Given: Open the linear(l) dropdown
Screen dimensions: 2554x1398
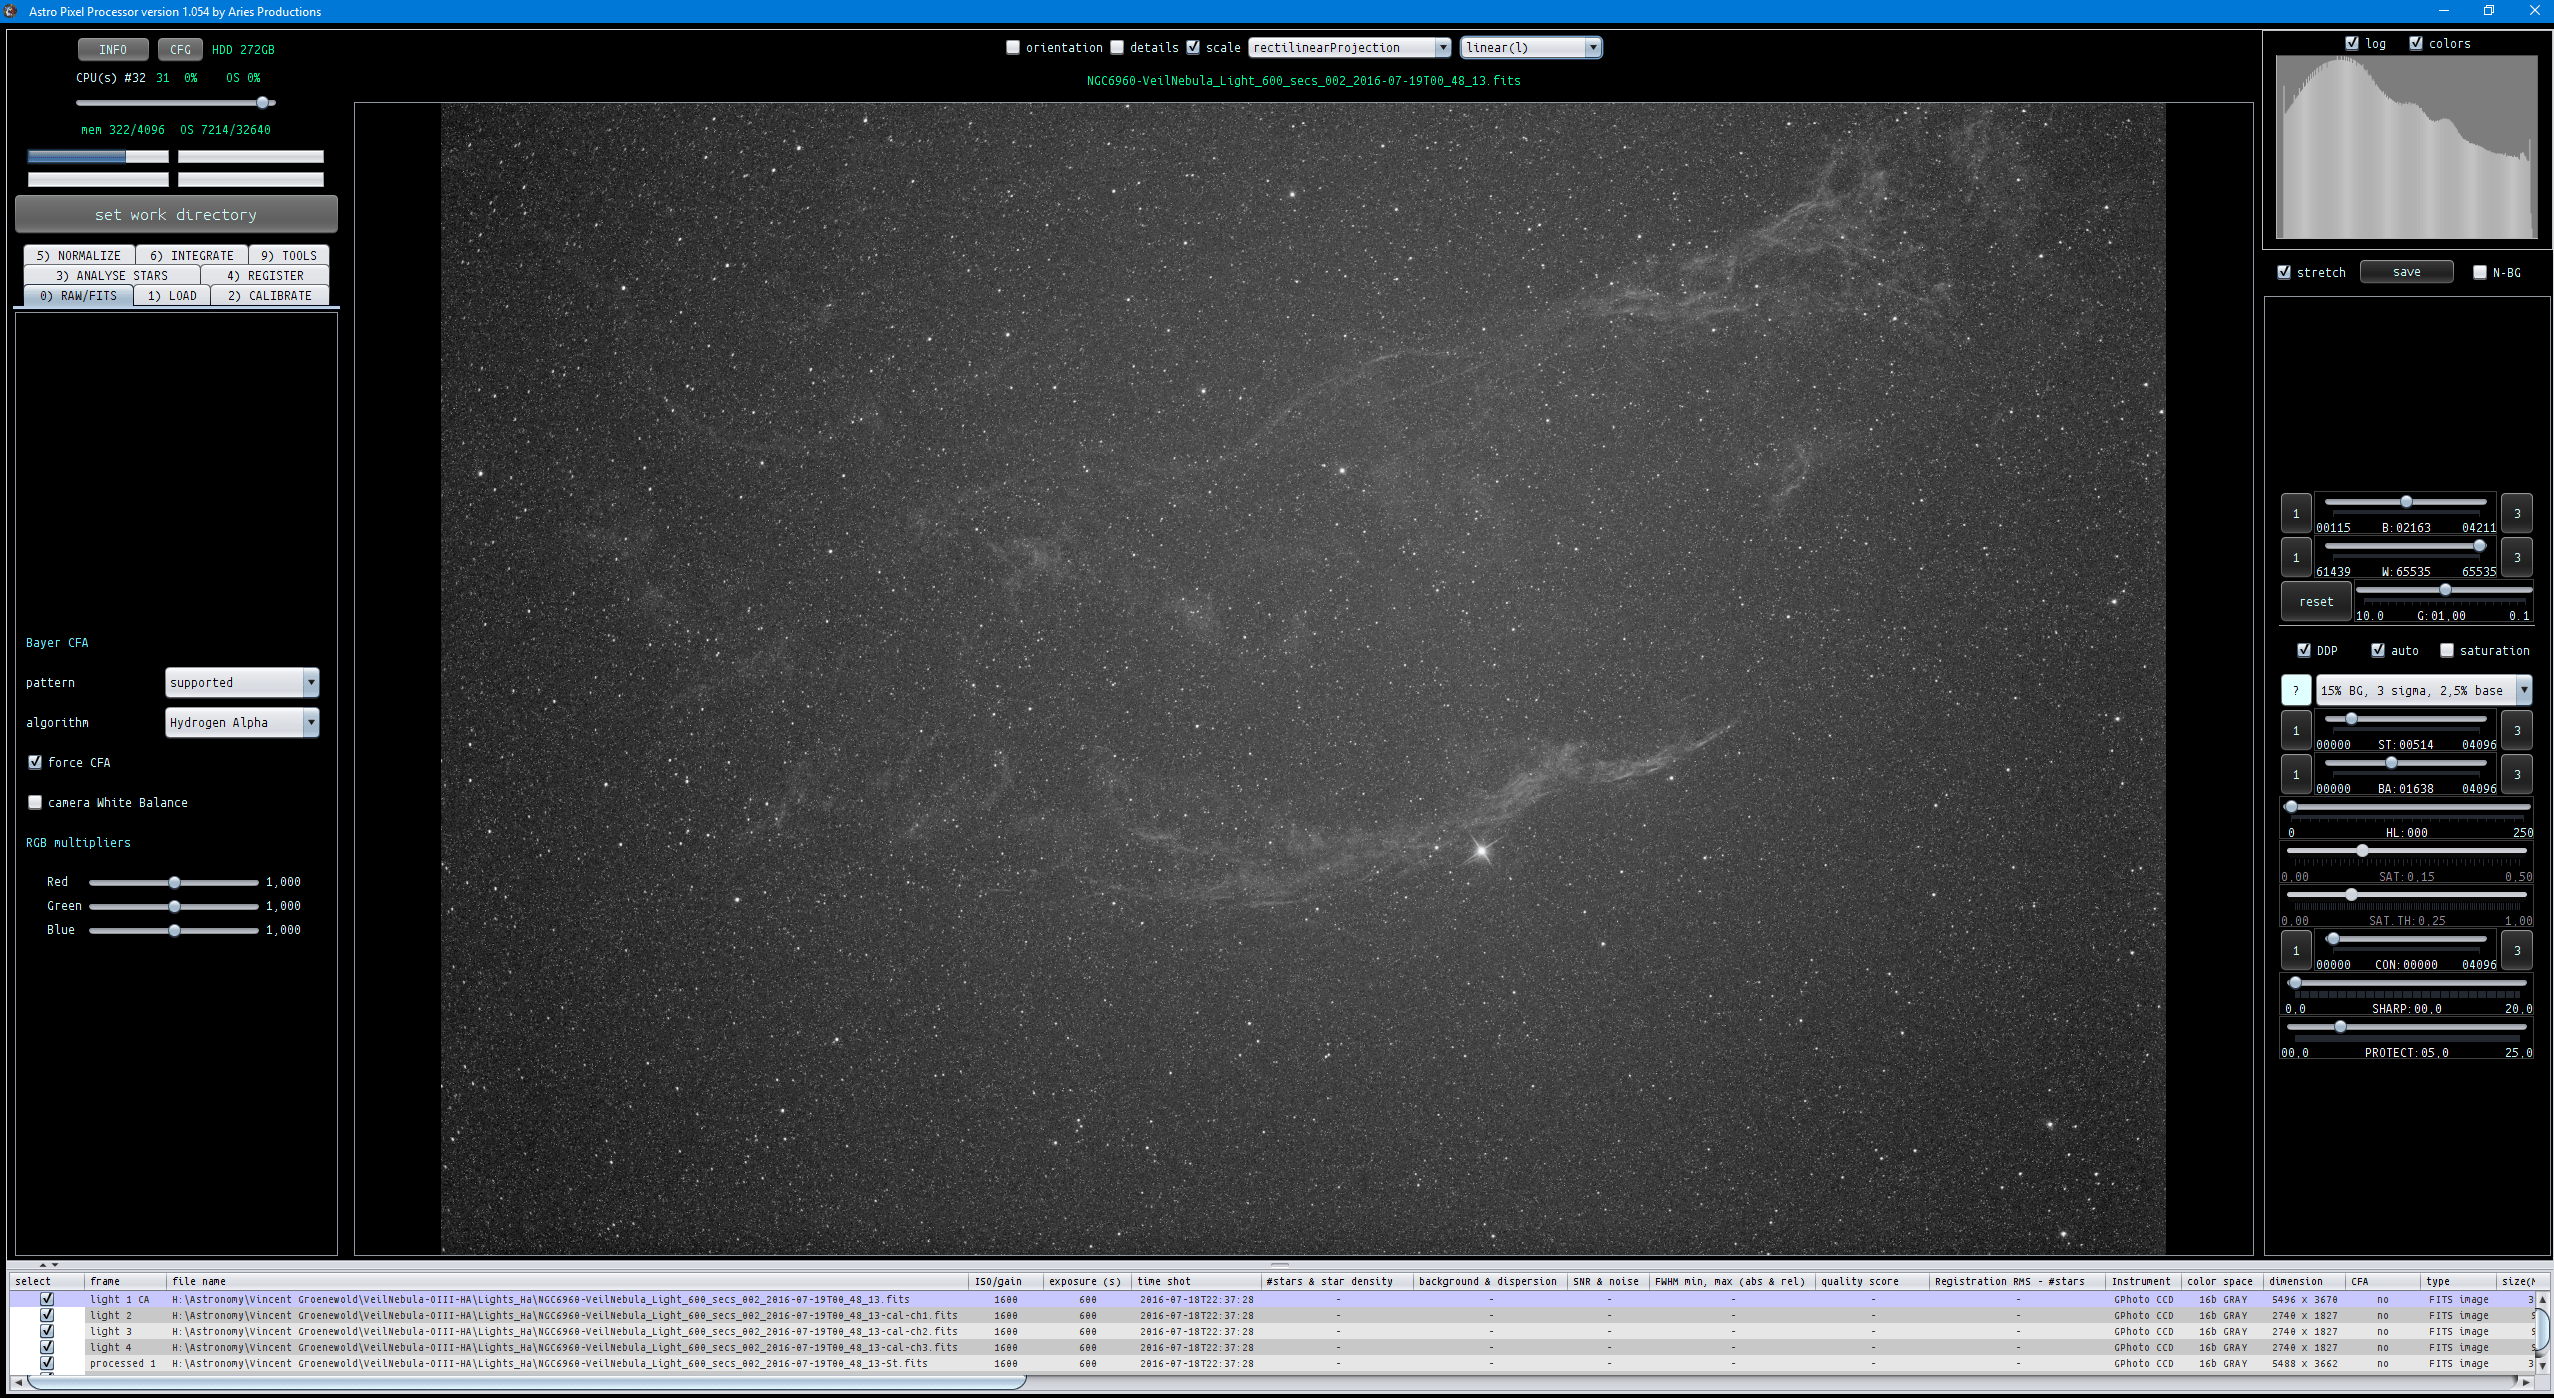Looking at the screenshot, I should (x=1531, y=47).
